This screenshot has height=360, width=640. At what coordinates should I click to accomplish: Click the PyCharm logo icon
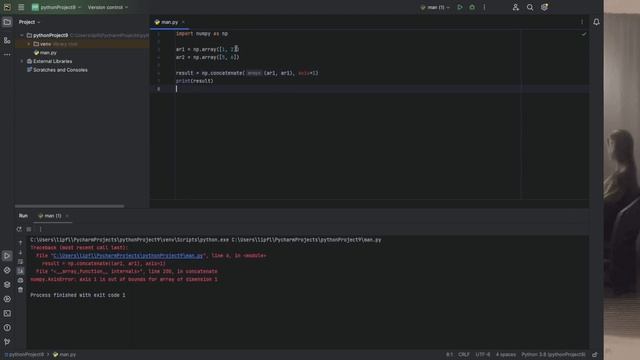(x=7, y=7)
